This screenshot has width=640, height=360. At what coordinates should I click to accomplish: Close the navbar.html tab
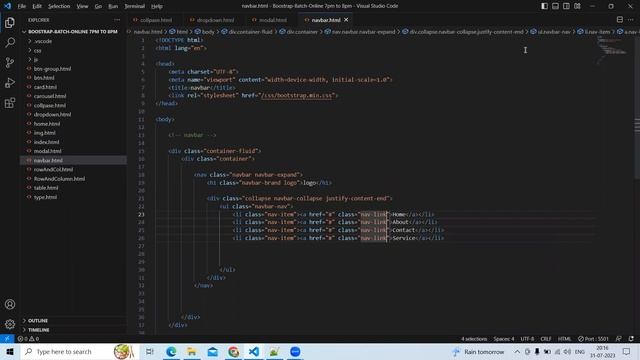(346, 20)
